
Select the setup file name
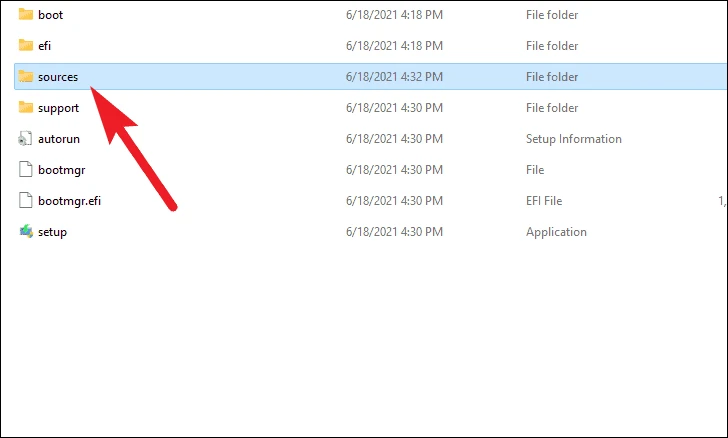pyautogui.click(x=52, y=232)
